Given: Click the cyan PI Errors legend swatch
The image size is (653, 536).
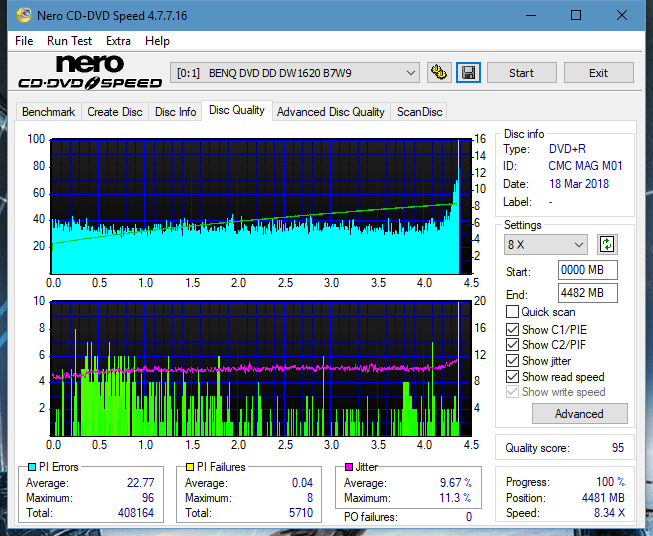Looking at the screenshot, I should 32,467.
